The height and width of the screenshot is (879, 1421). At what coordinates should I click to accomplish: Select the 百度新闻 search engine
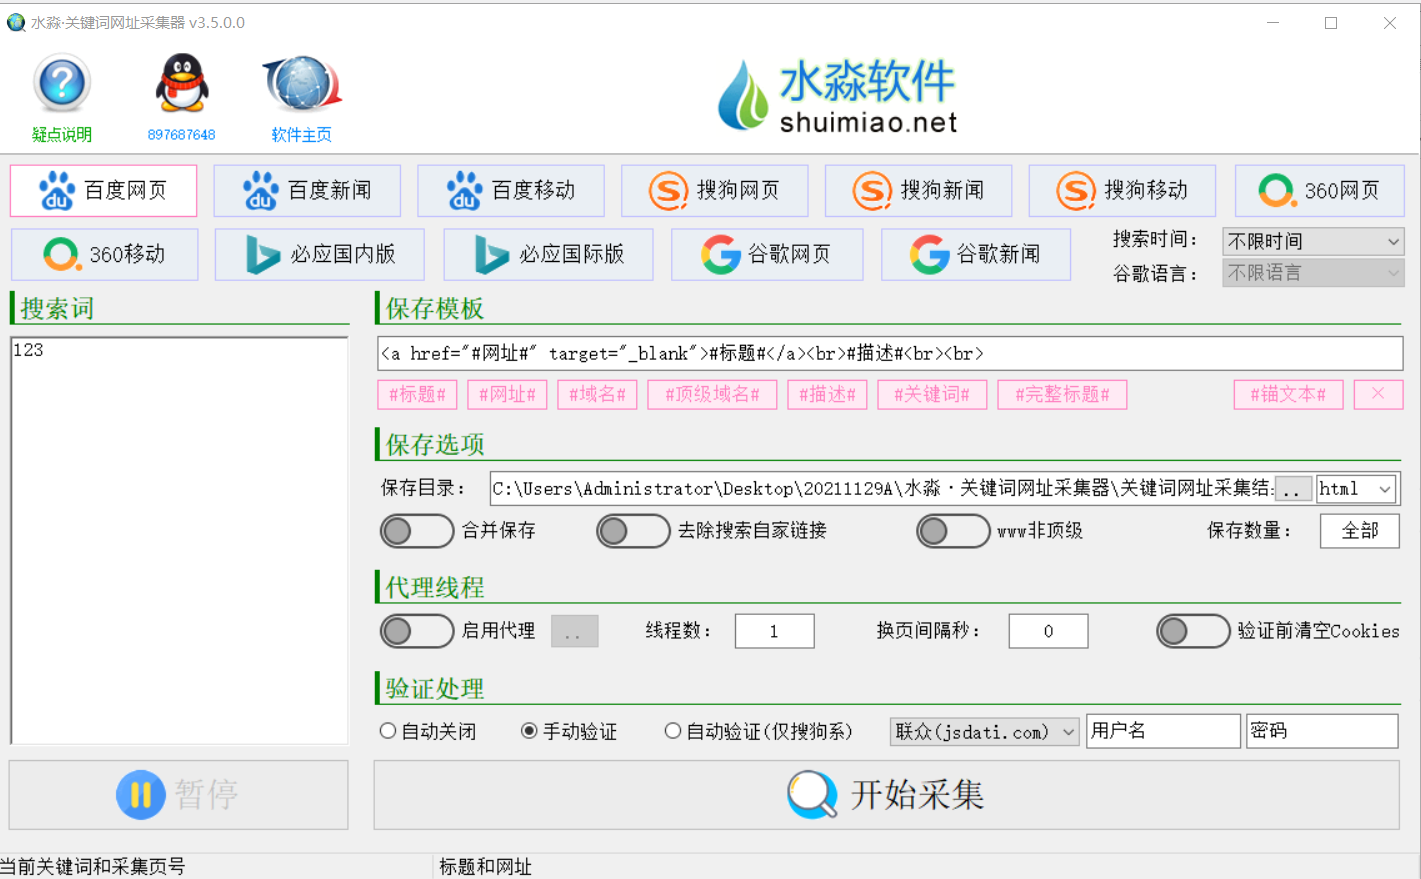pyautogui.click(x=307, y=191)
